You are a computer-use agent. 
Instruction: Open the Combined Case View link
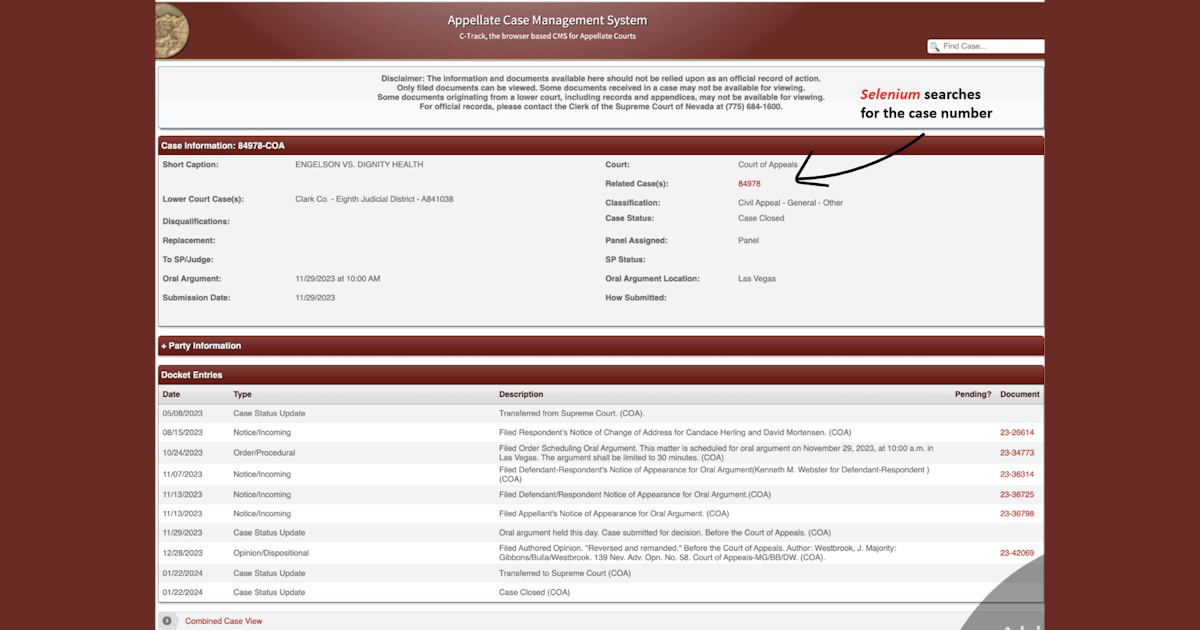click(x=223, y=621)
